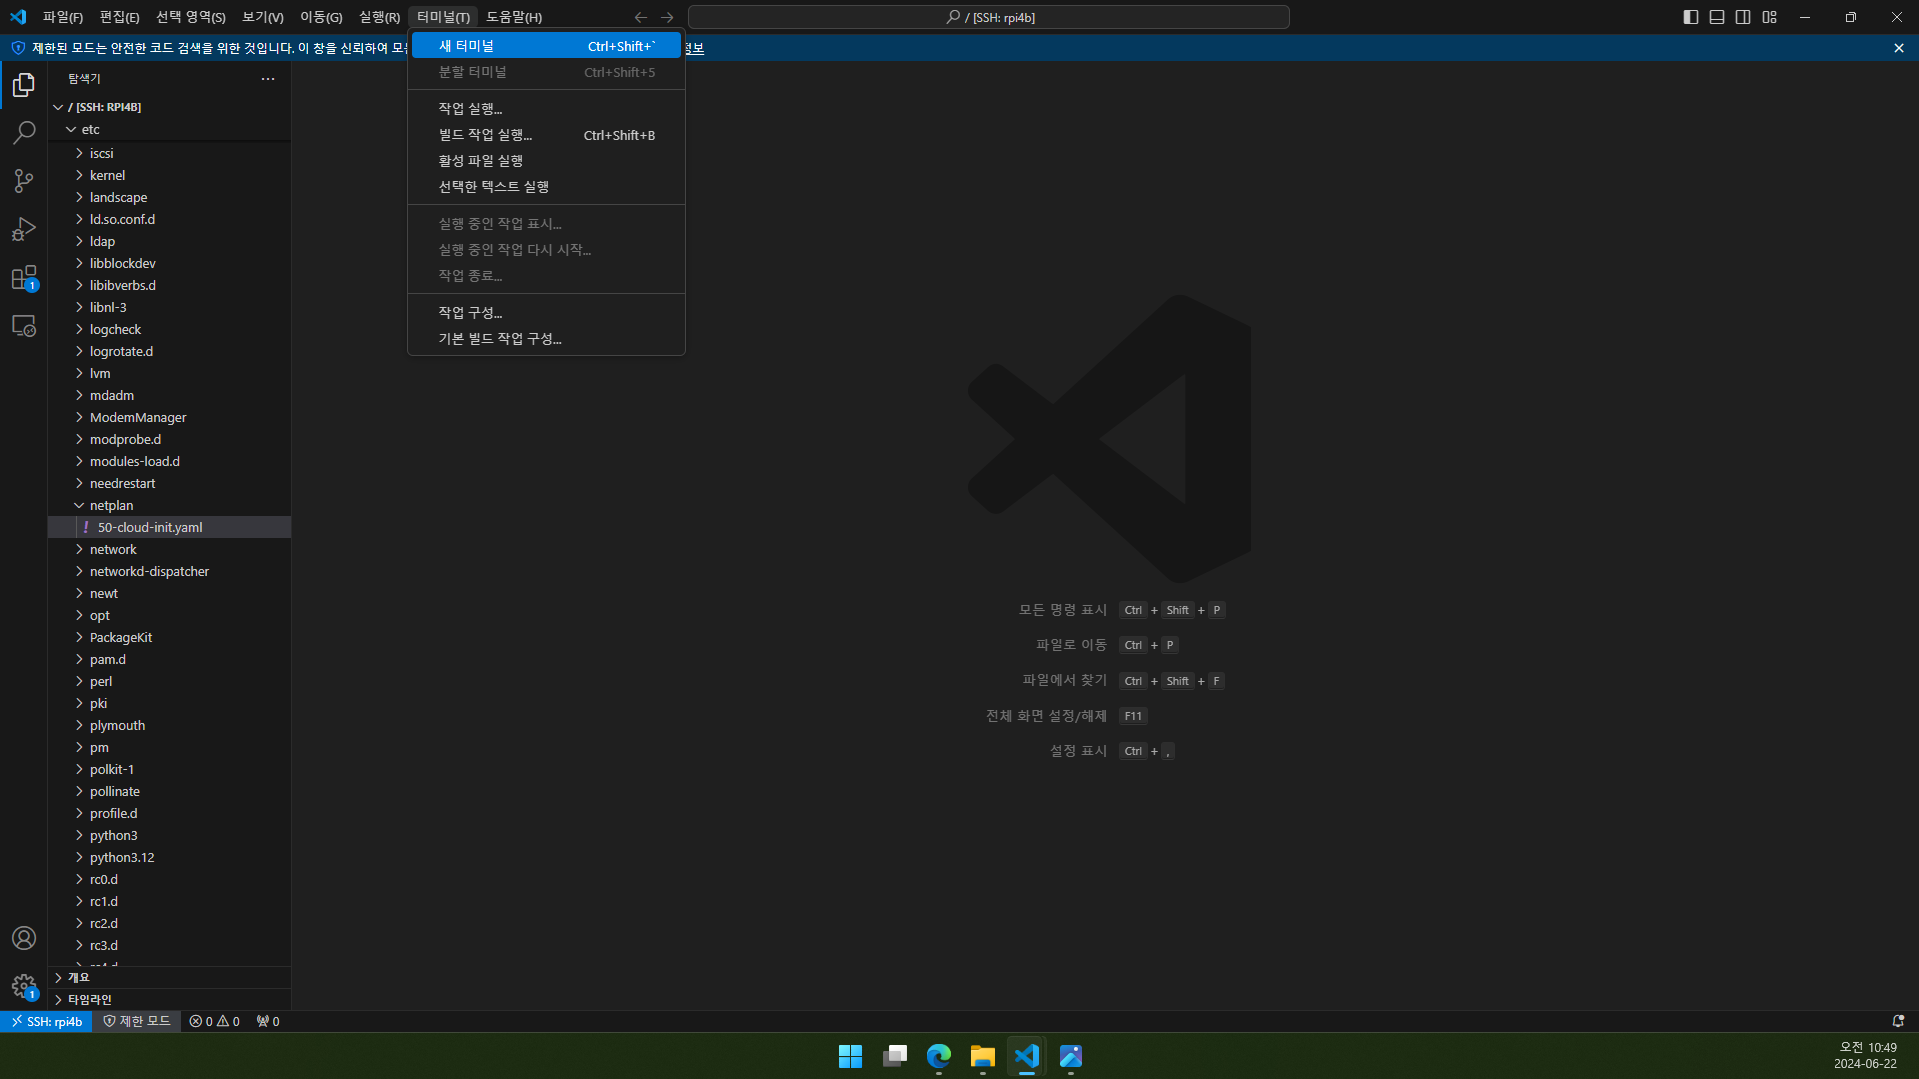Viewport: 1919px width, 1079px height.
Task: Click the taskbar clock and date
Action: click(1865, 1056)
